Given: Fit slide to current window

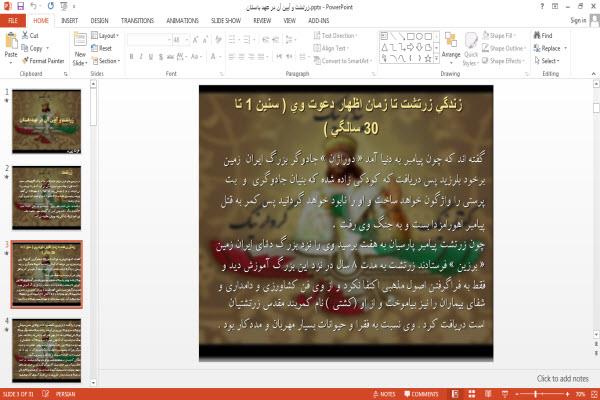Looking at the screenshot, I should pyautogui.click(x=594, y=394).
